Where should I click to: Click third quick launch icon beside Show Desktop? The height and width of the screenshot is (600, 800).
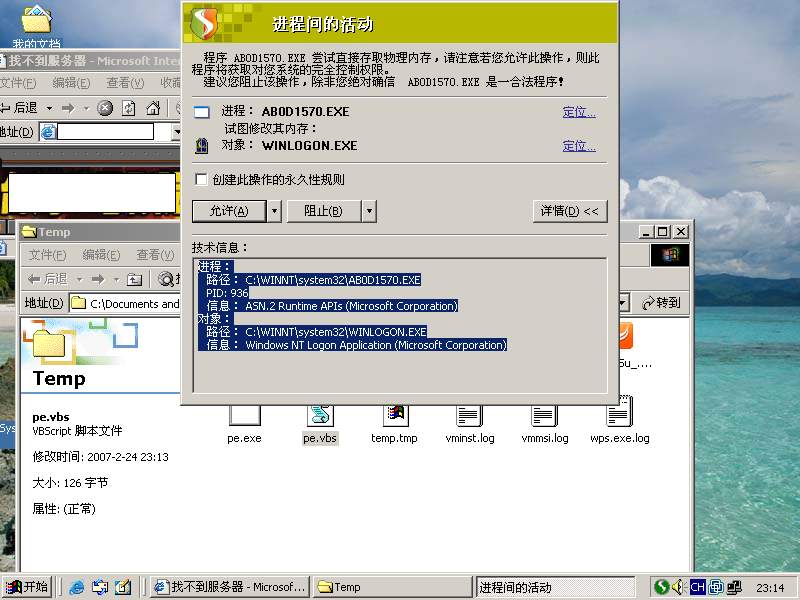coord(123,587)
